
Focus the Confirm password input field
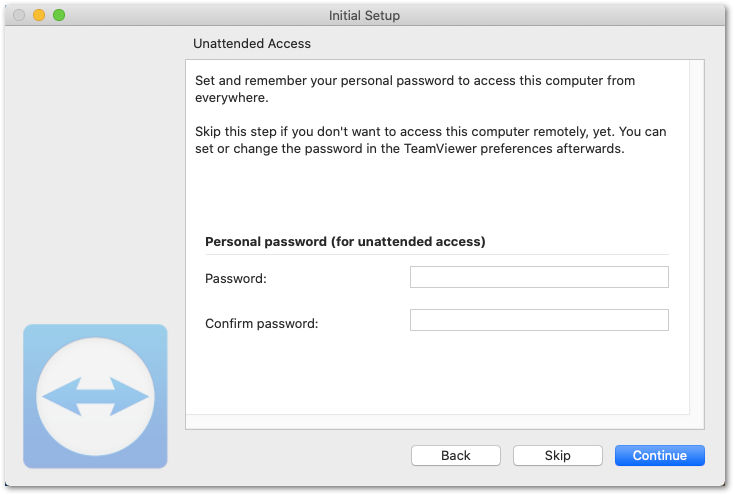click(x=539, y=320)
